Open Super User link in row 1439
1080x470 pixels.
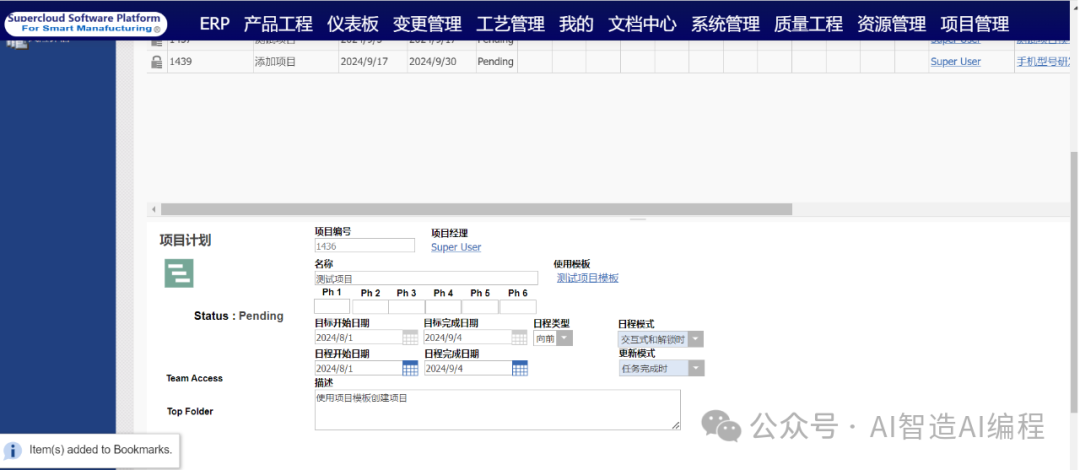coord(955,61)
